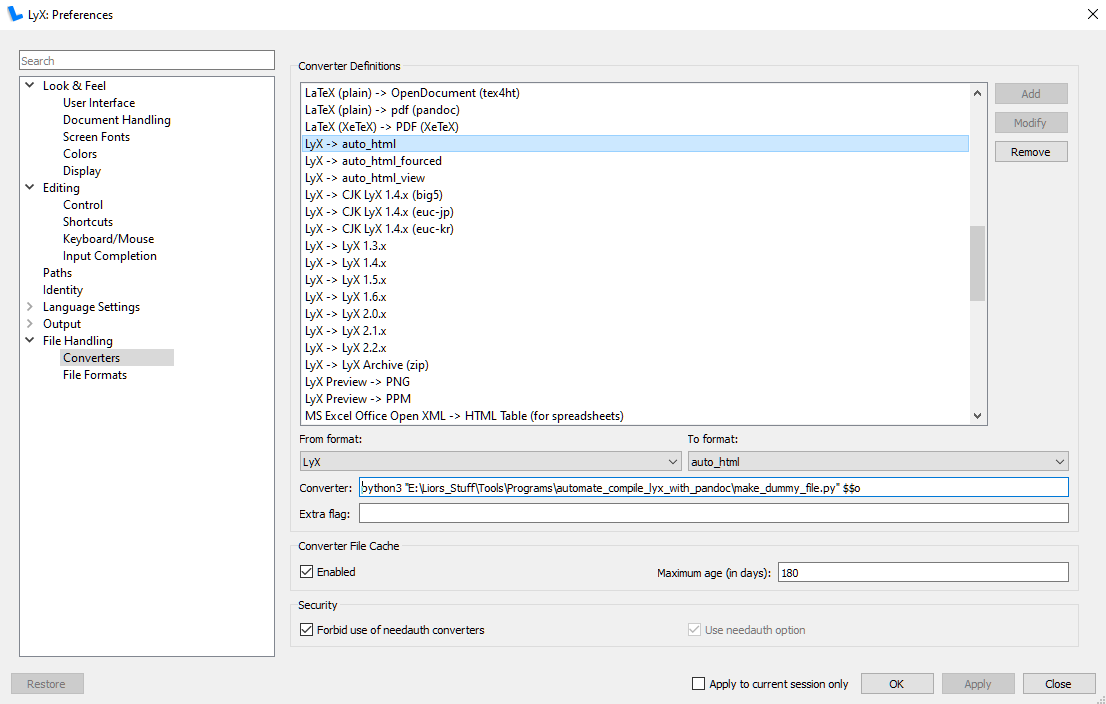Select 'LyX -> CJK LyX 1.4.x (euc-kr)' row
This screenshot has width=1106, height=704.
pyautogui.click(x=635, y=229)
